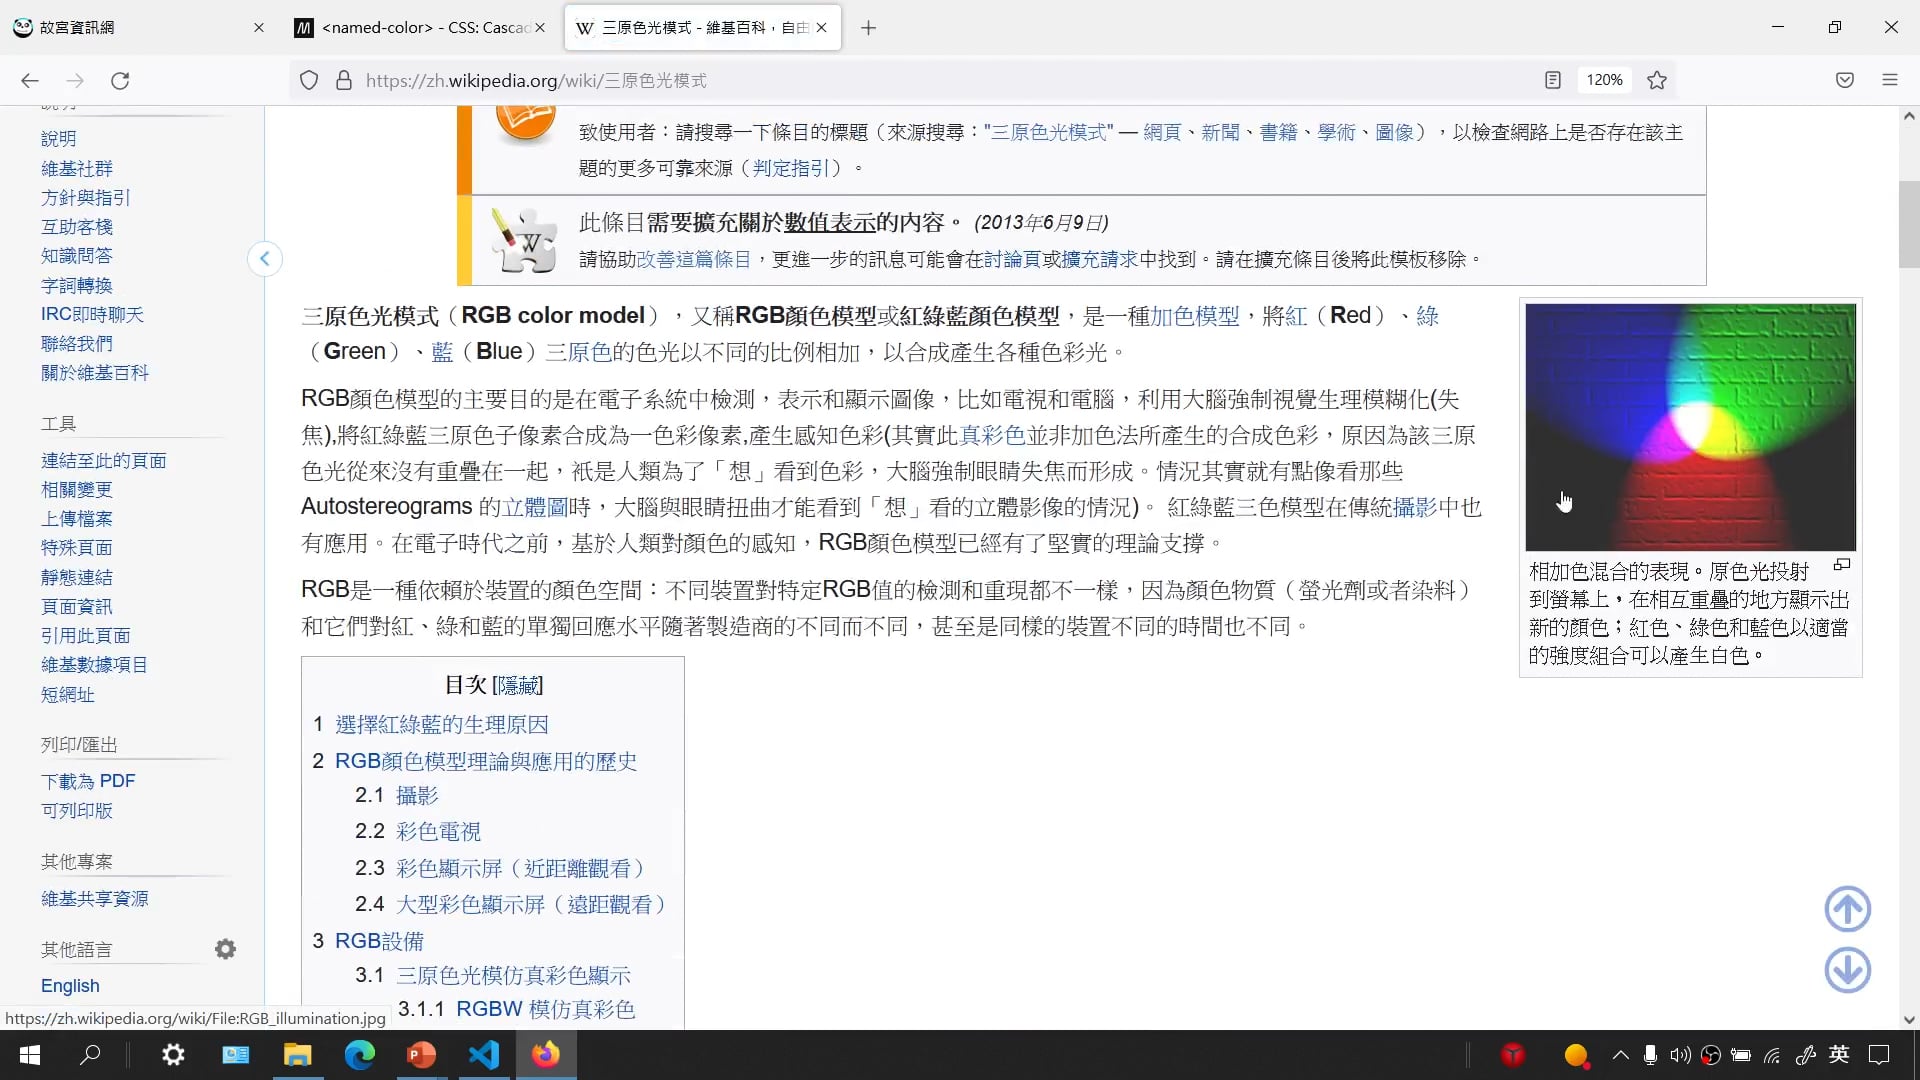Reload the current Wikipedia page

tap(120, 80)
